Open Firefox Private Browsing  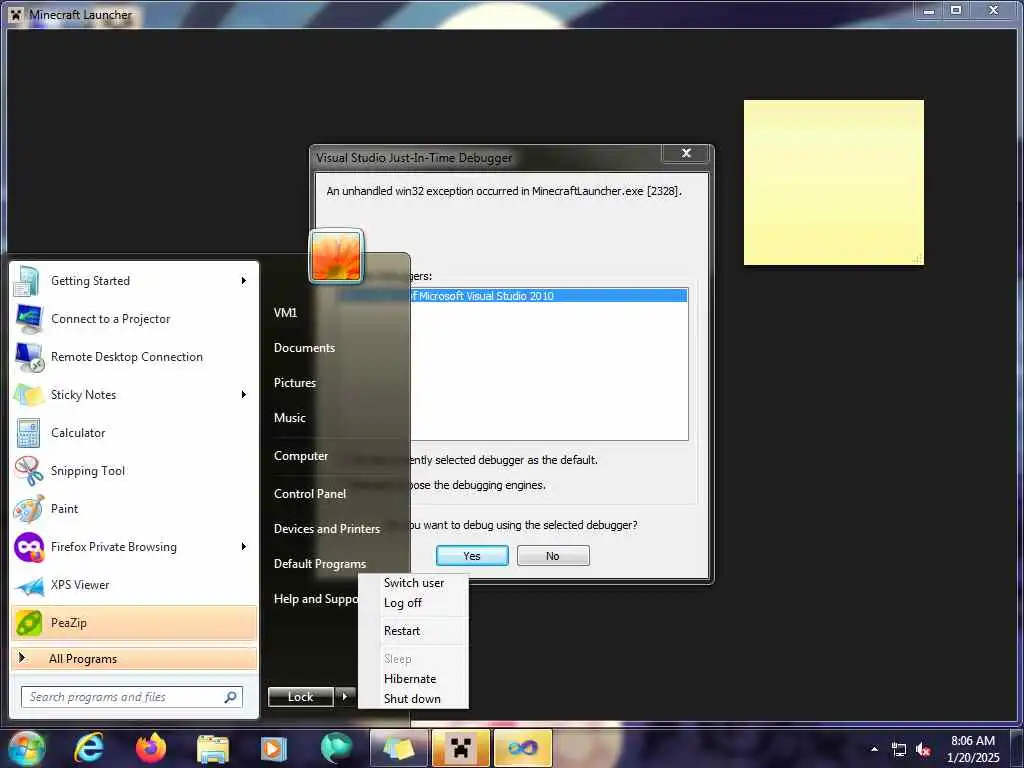[x=134, y=547]
